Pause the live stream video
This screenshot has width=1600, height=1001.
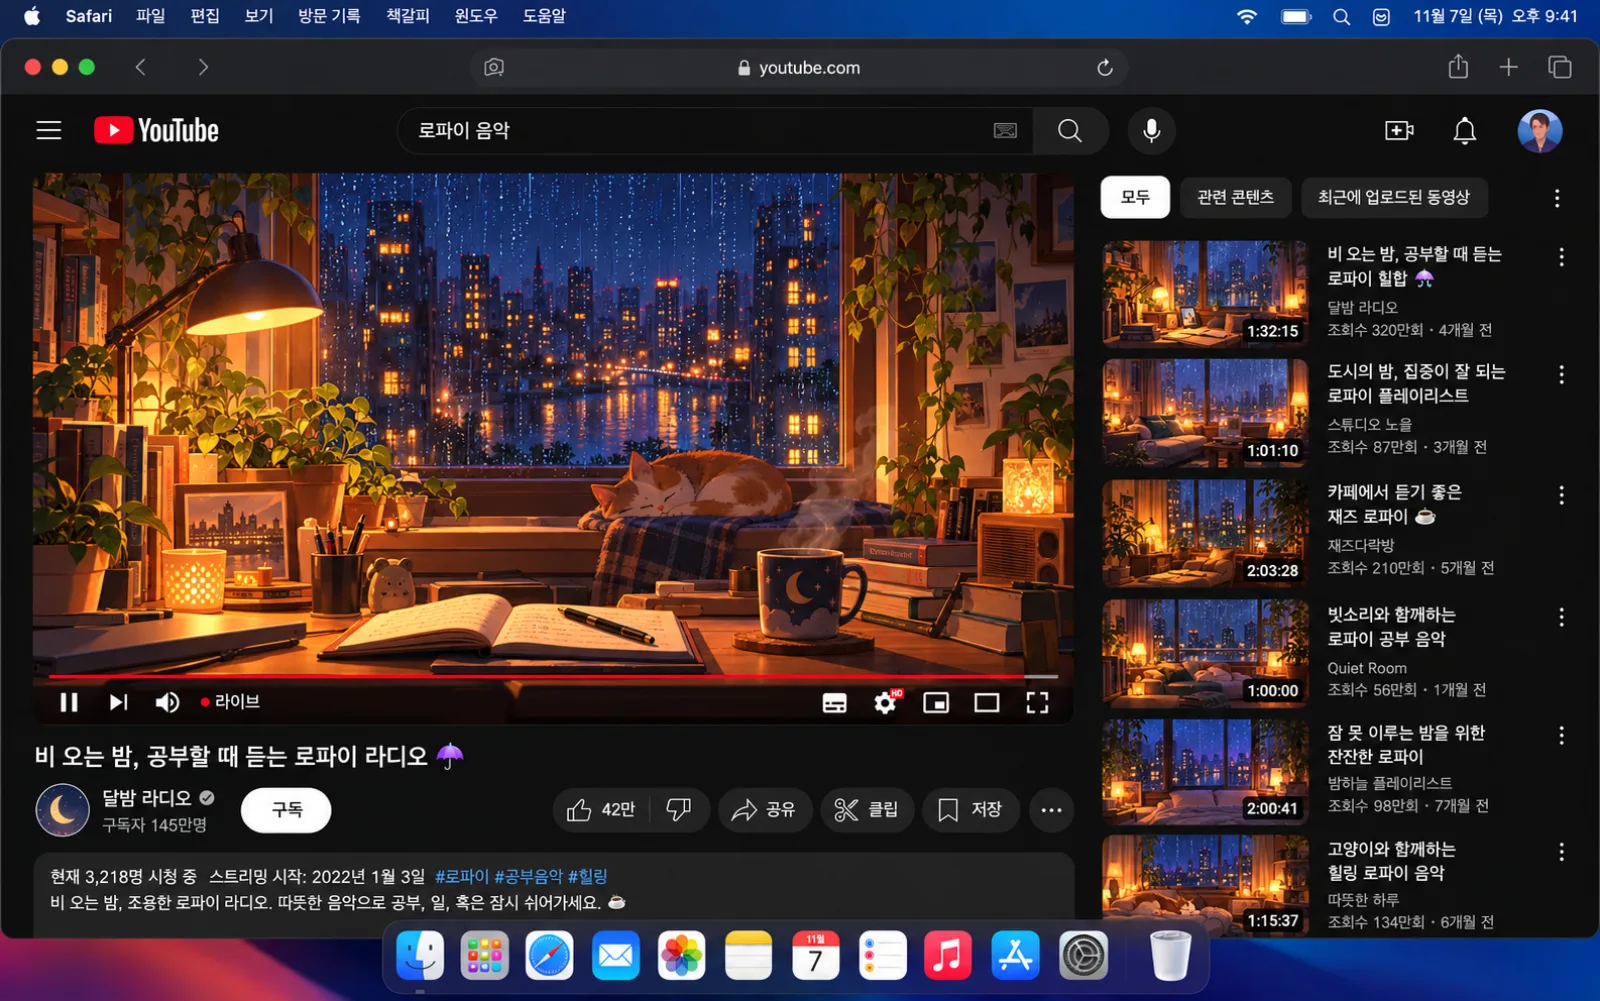click(69, 702)
